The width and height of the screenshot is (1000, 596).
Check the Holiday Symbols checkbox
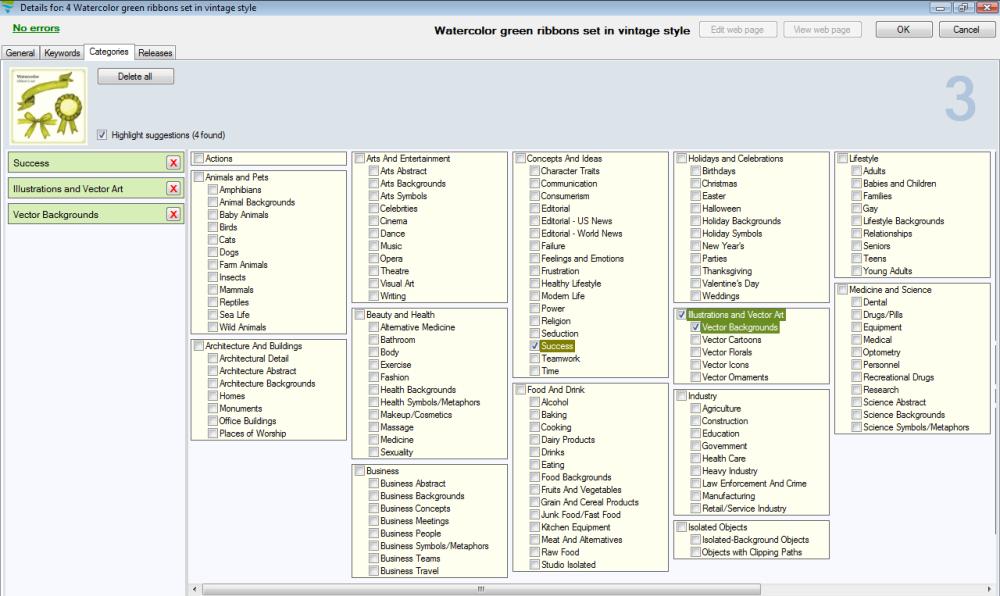696,233
